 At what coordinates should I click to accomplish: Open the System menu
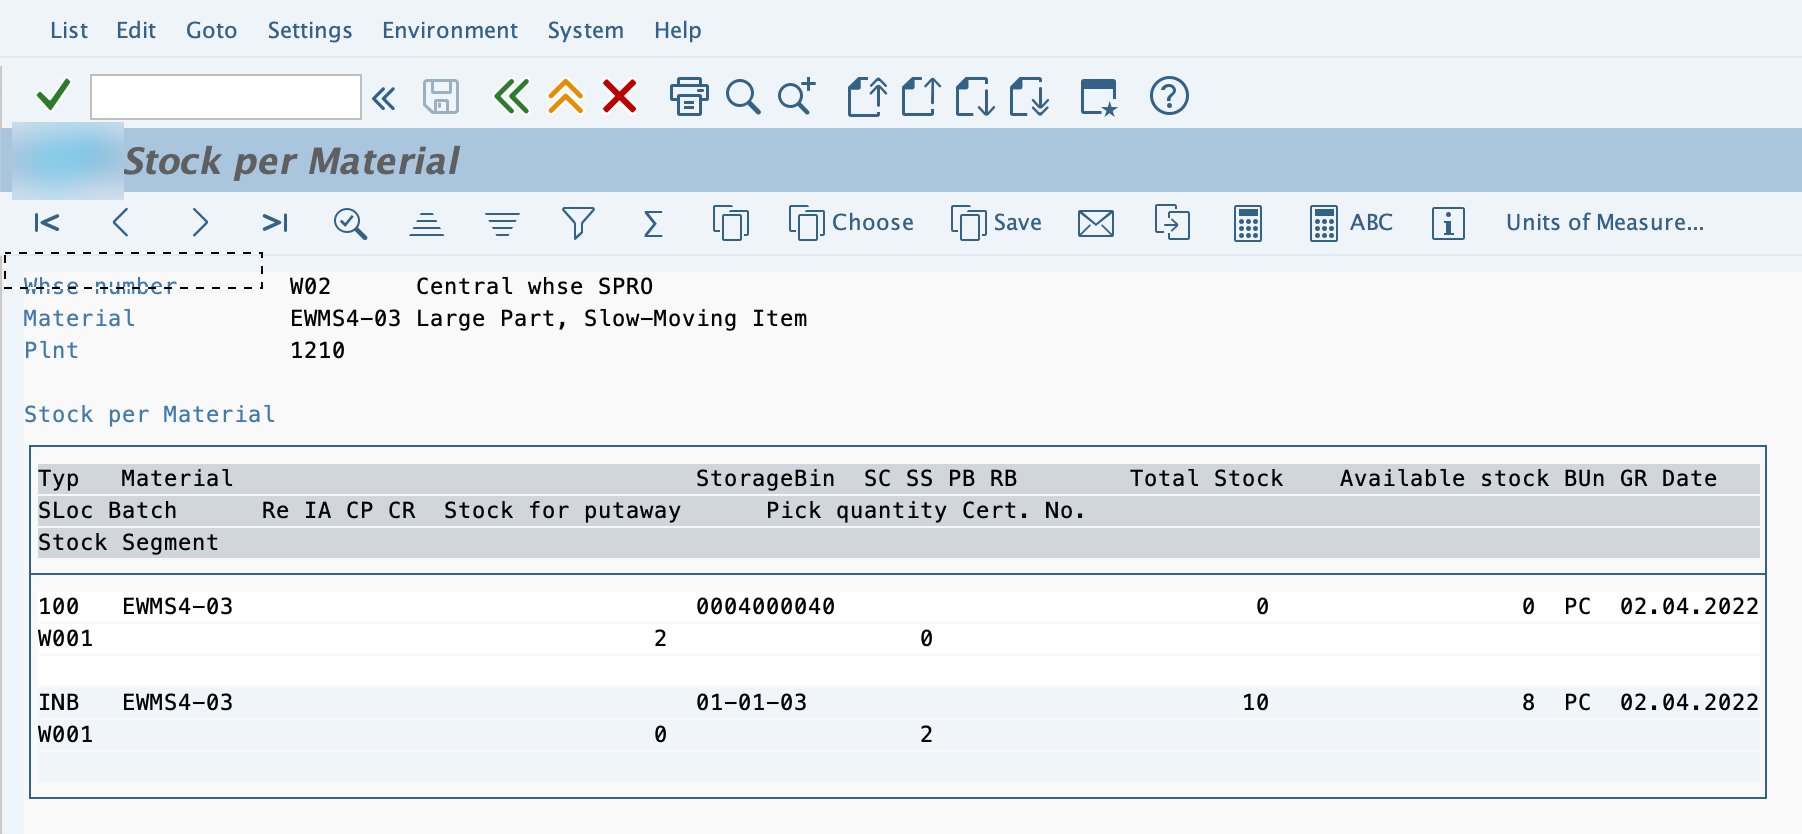point(586,30)
